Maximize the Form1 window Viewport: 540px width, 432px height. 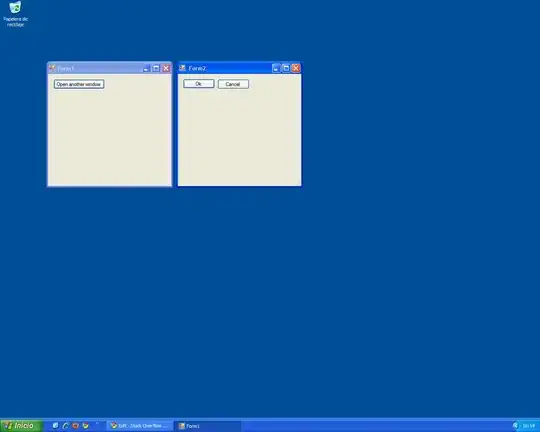tap(156, 69)
